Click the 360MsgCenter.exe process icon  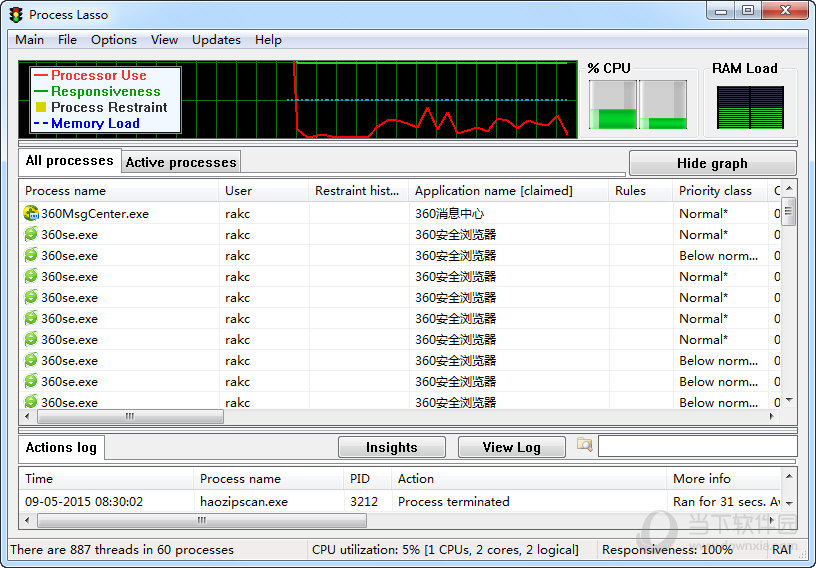point(31,213)
